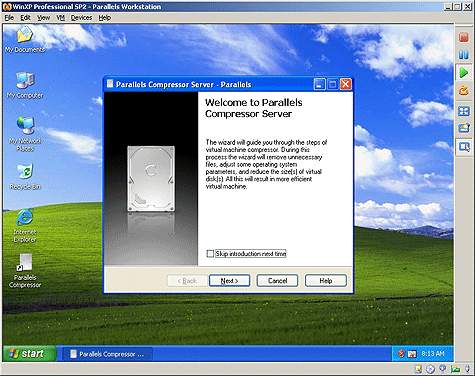Click the wizard Help button

click(326, 281)
